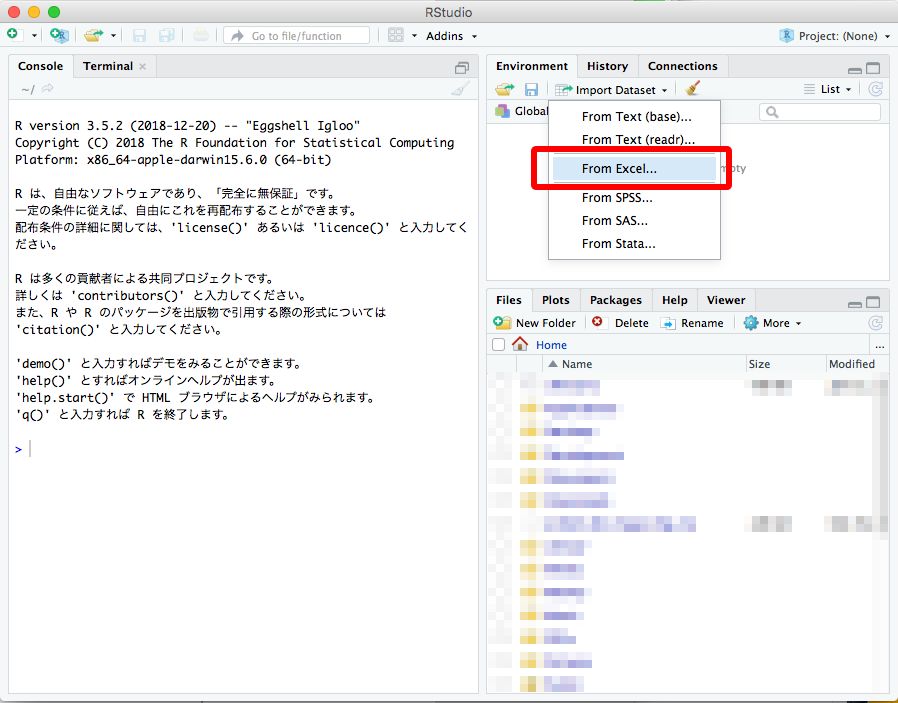Click the environment search field

(820, 112)
